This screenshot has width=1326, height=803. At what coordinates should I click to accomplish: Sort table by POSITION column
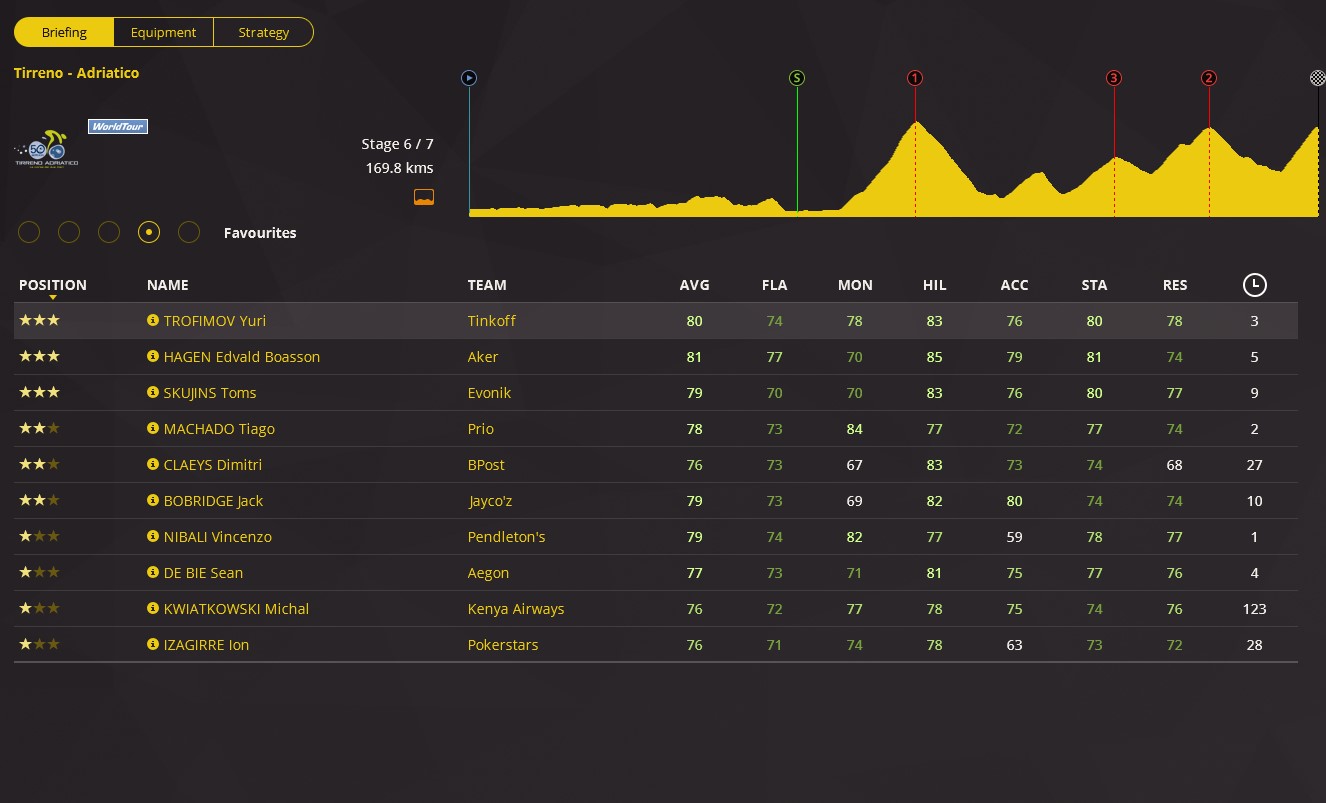pyautogui.click(x=53, y=285)
